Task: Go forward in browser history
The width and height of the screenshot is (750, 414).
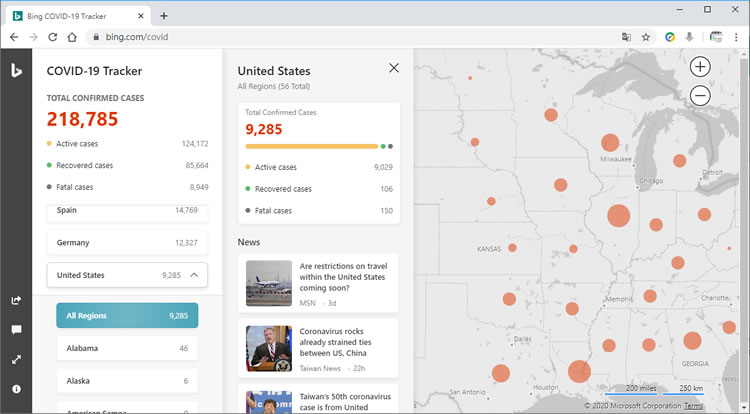Action: click(x=33, y=37)
